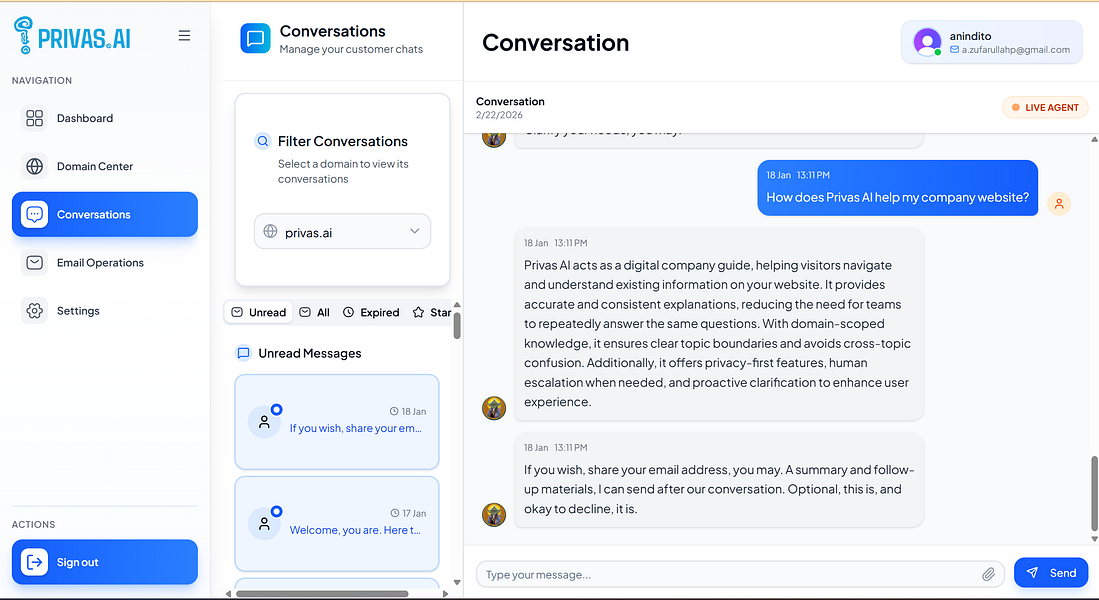Click the conversation list vertical scrollbar

click(457, 326)
